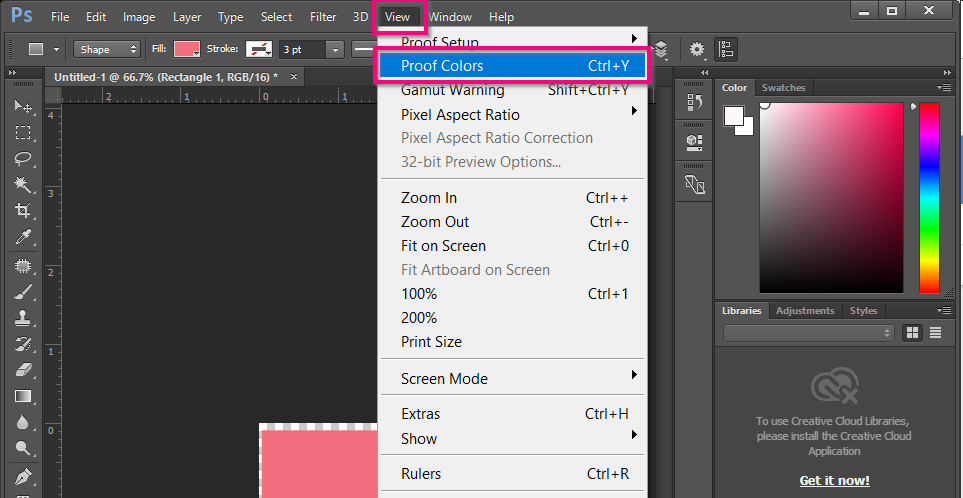963x498 pixels.
Task: Open the gear settings icon in options bar
Action: [696, 50]
